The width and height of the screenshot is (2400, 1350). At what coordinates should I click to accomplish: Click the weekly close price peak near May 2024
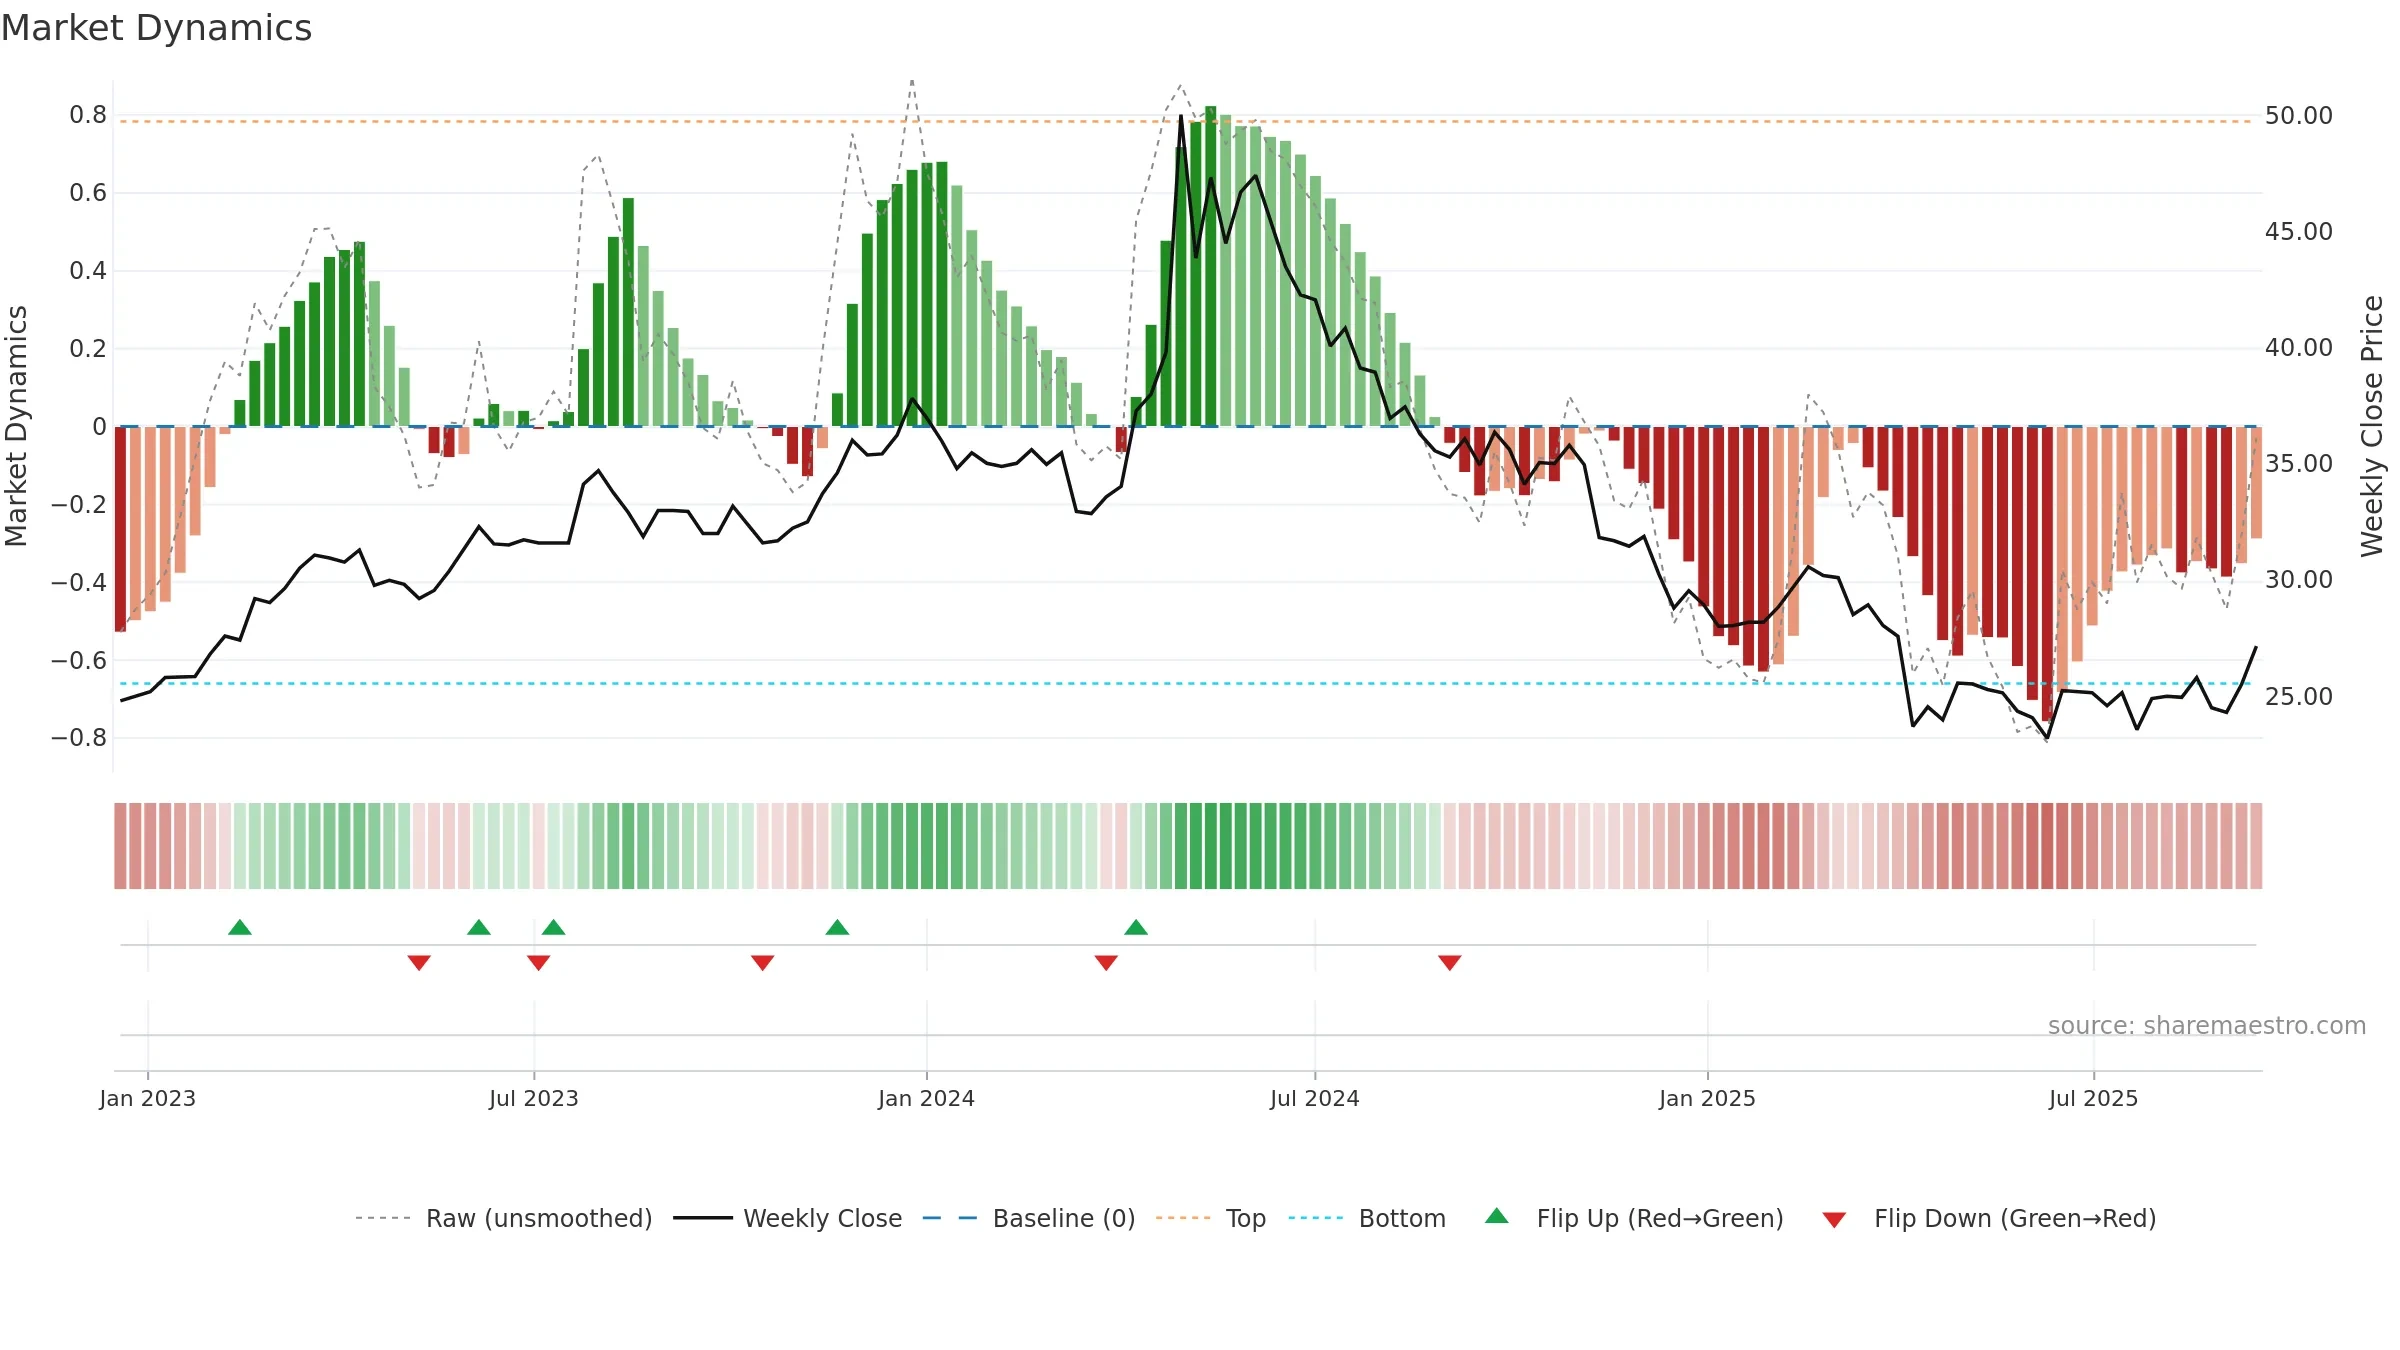pos(1181,116)
